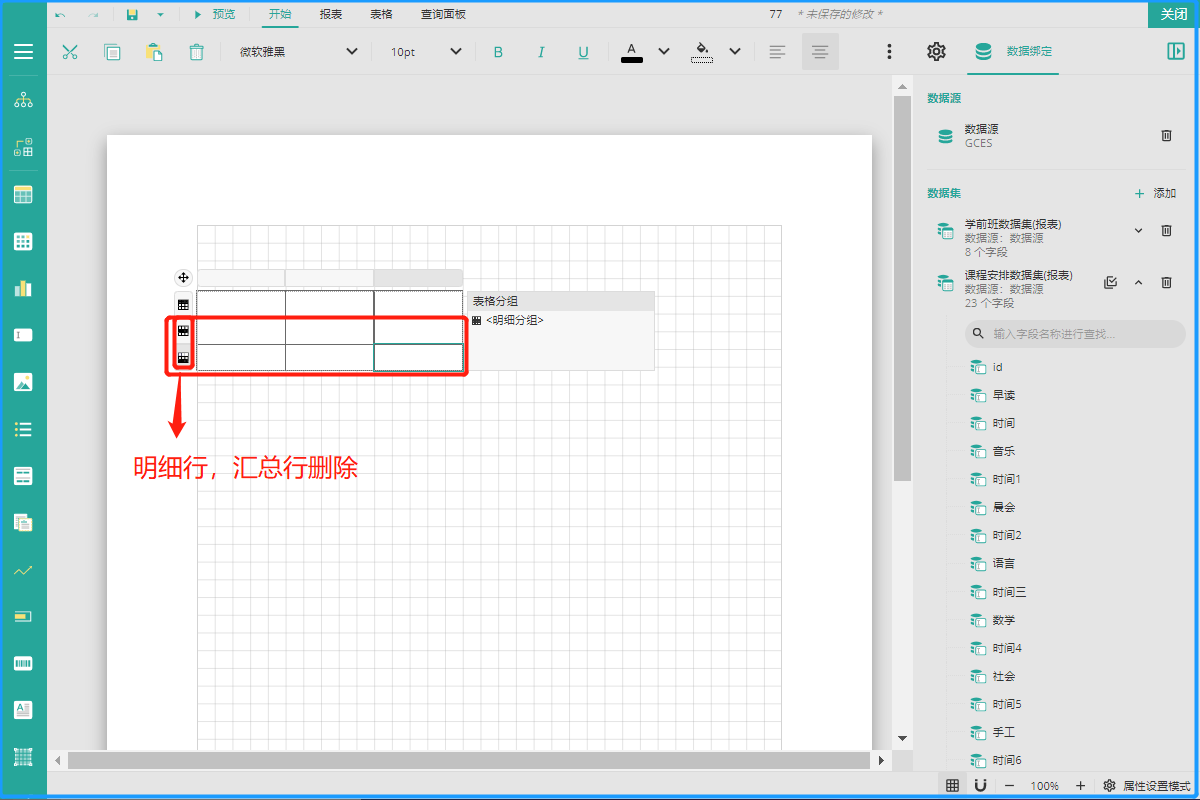Open the text color swatch
1200x800 pixels.
pos(632,52)
